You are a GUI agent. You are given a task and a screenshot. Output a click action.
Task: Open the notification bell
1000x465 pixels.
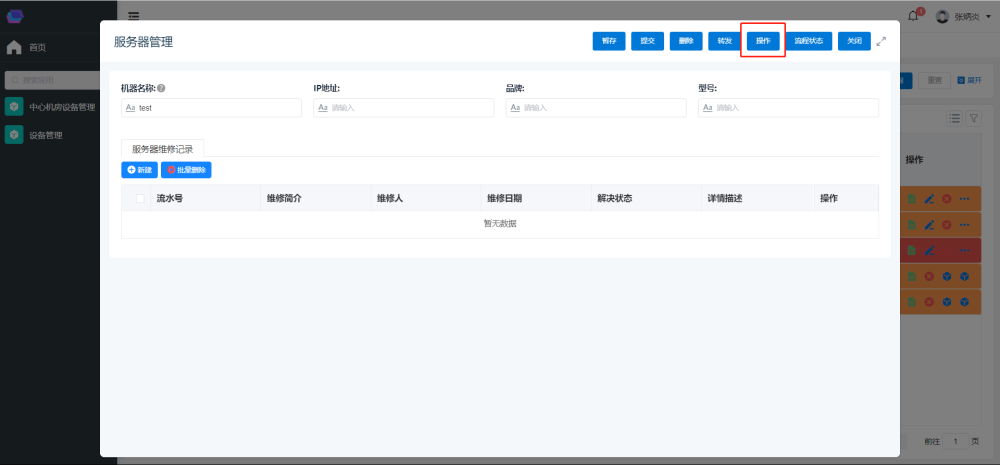pos(913,16)
